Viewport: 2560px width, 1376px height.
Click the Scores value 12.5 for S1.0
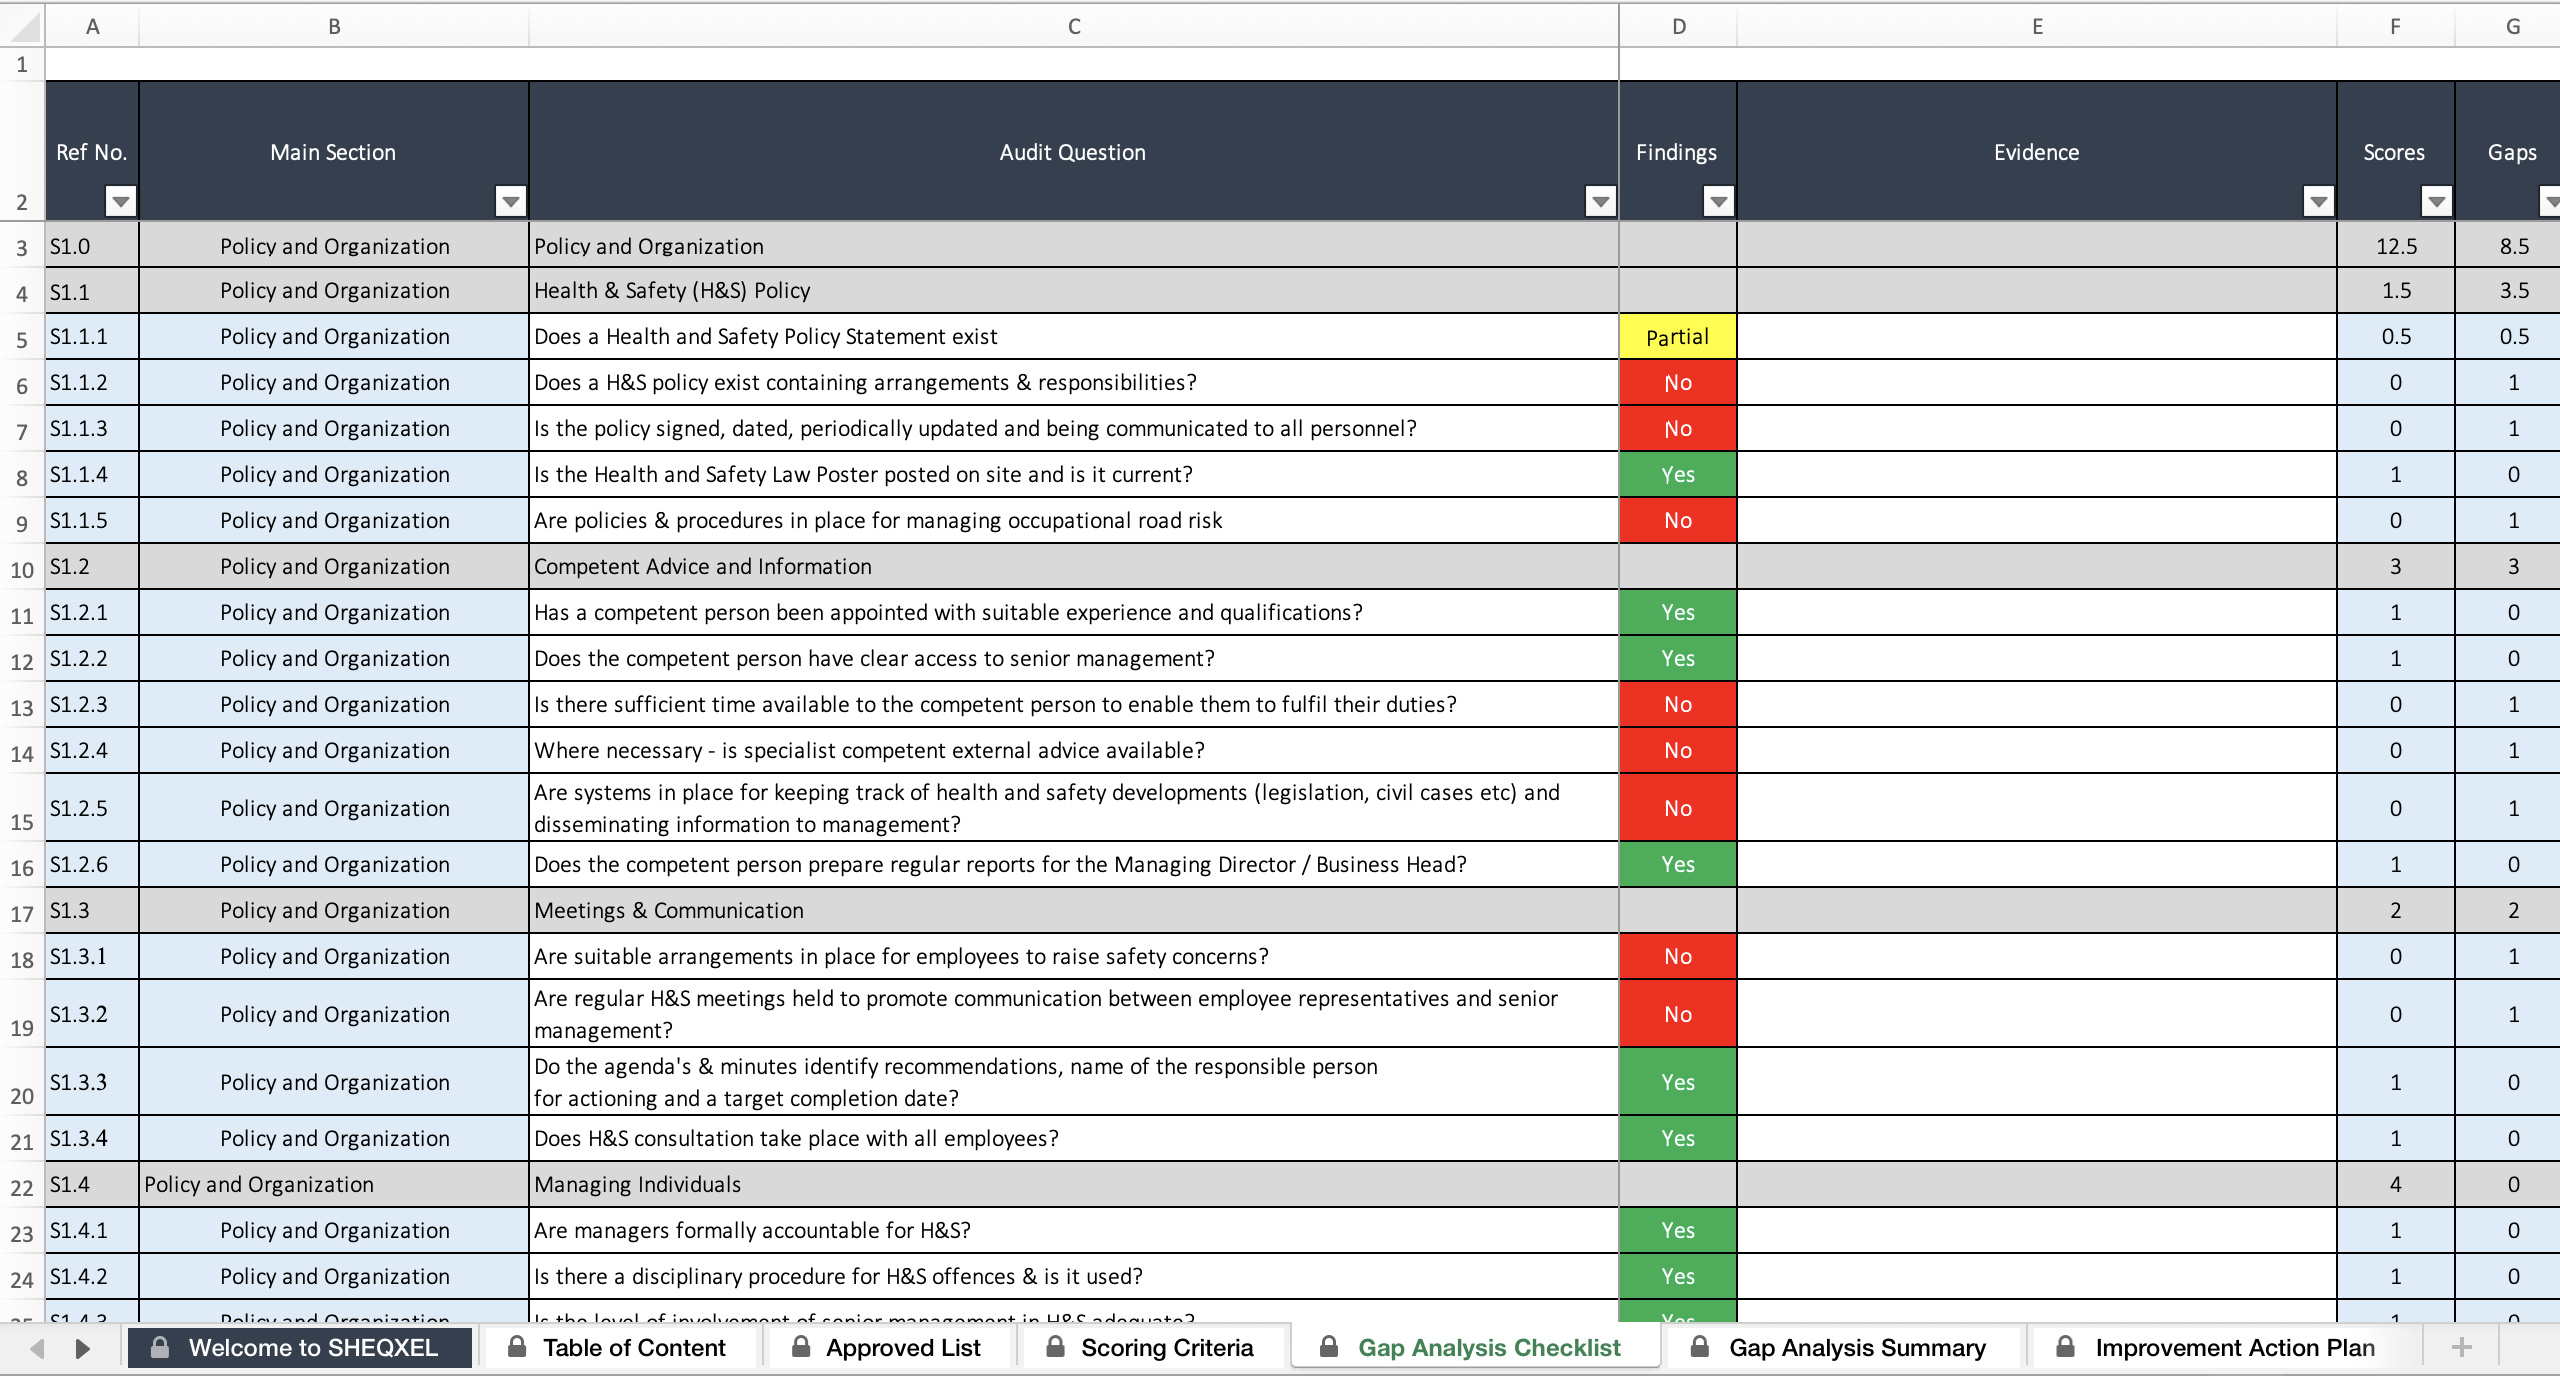tap(2396, 246)
